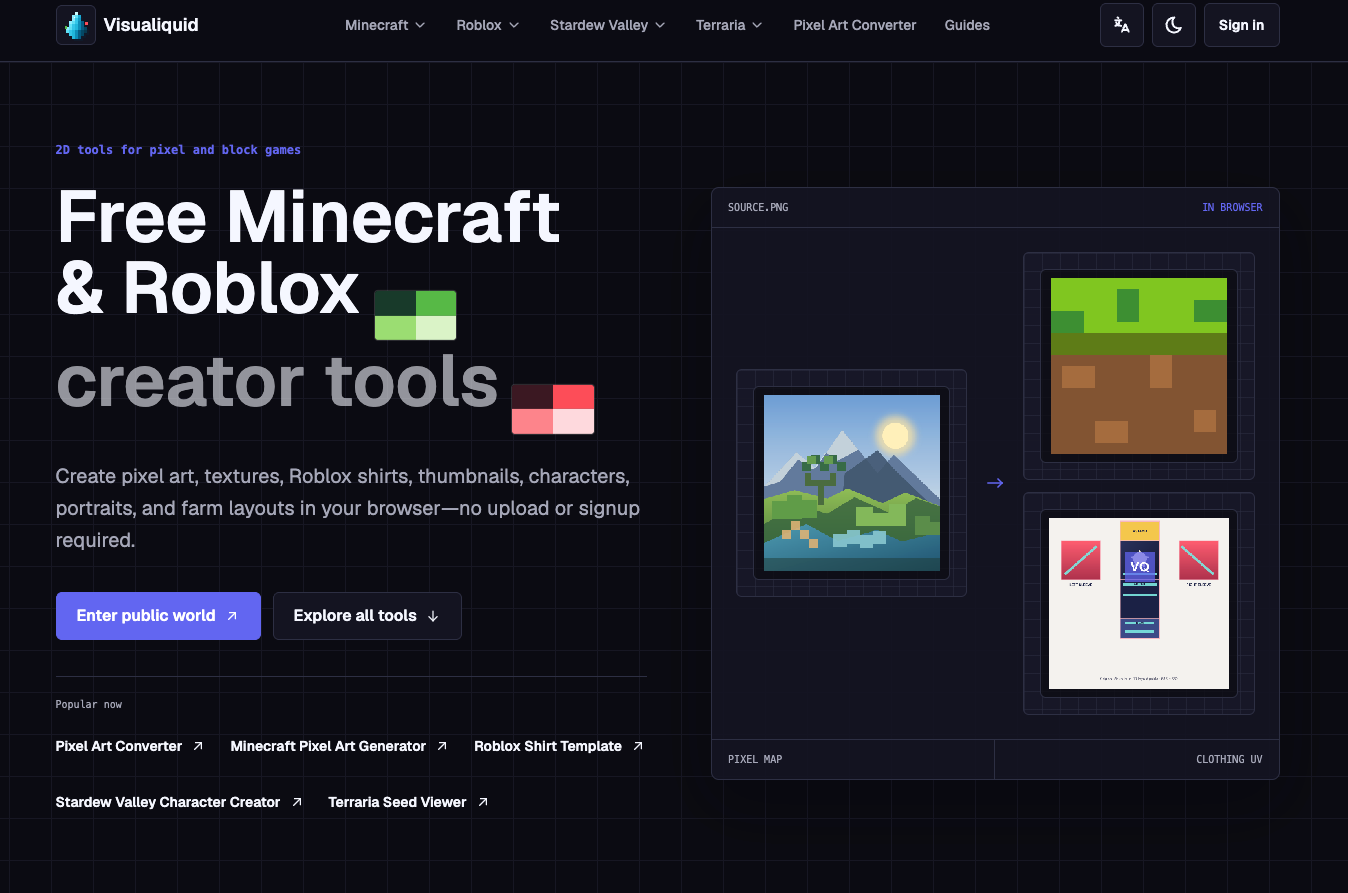The image size is (1348, 893).
Task: Select the mountain landscape source image thumbnail
Action: click(852, 483)
